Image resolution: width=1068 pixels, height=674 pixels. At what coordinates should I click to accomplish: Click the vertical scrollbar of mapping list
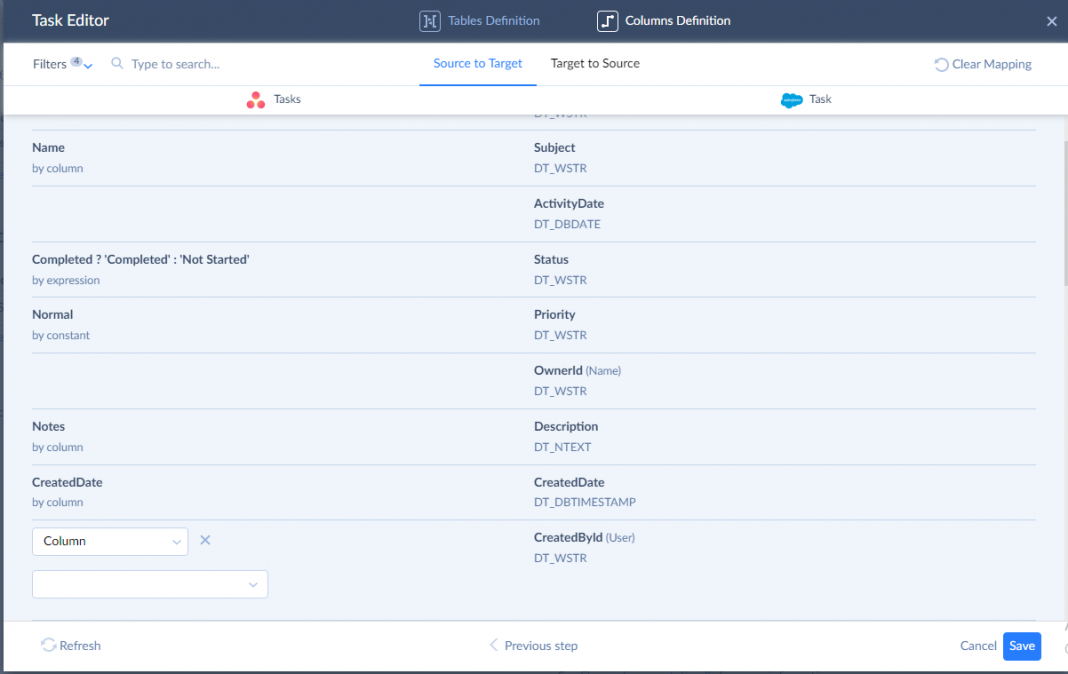pyautogui.click(x=1062, y=210)
